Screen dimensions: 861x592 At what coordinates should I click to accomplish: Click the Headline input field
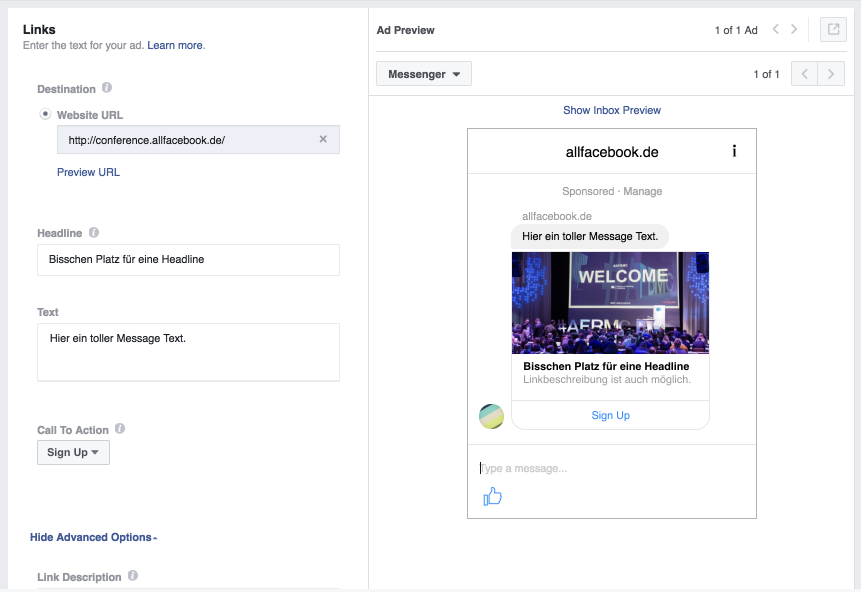(x=188, y=260)
